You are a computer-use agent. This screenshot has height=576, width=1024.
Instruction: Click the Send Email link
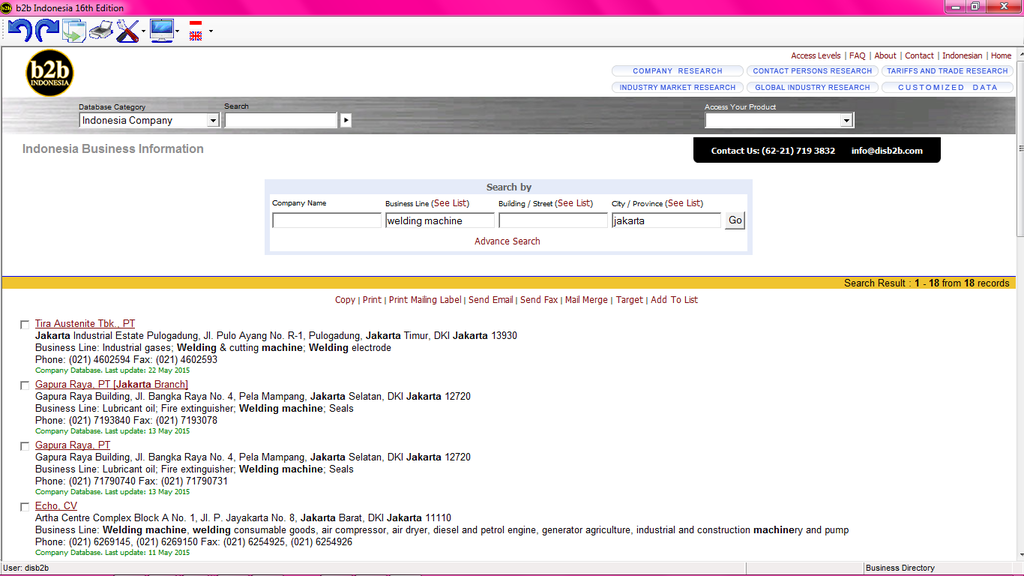click(x=490, y=300)
